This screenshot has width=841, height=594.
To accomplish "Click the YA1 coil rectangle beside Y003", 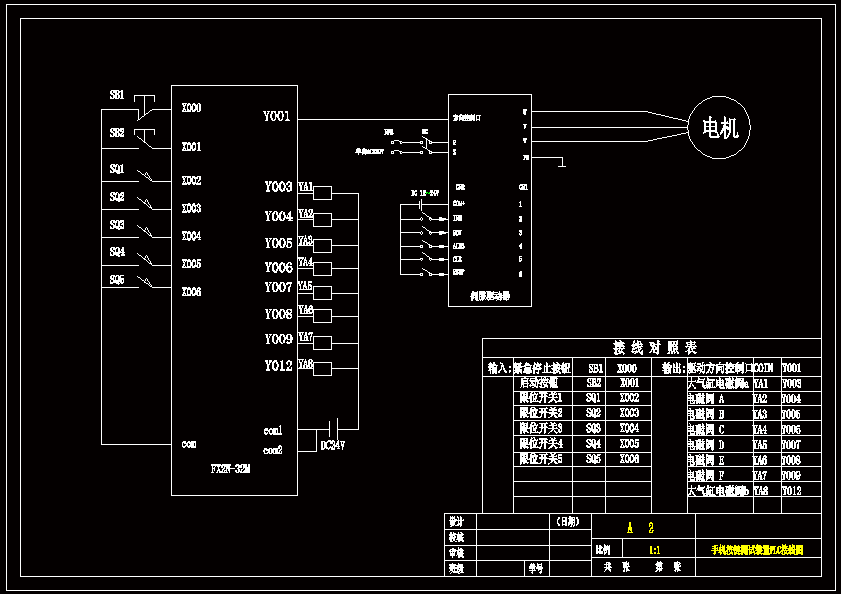I will 322,193.
